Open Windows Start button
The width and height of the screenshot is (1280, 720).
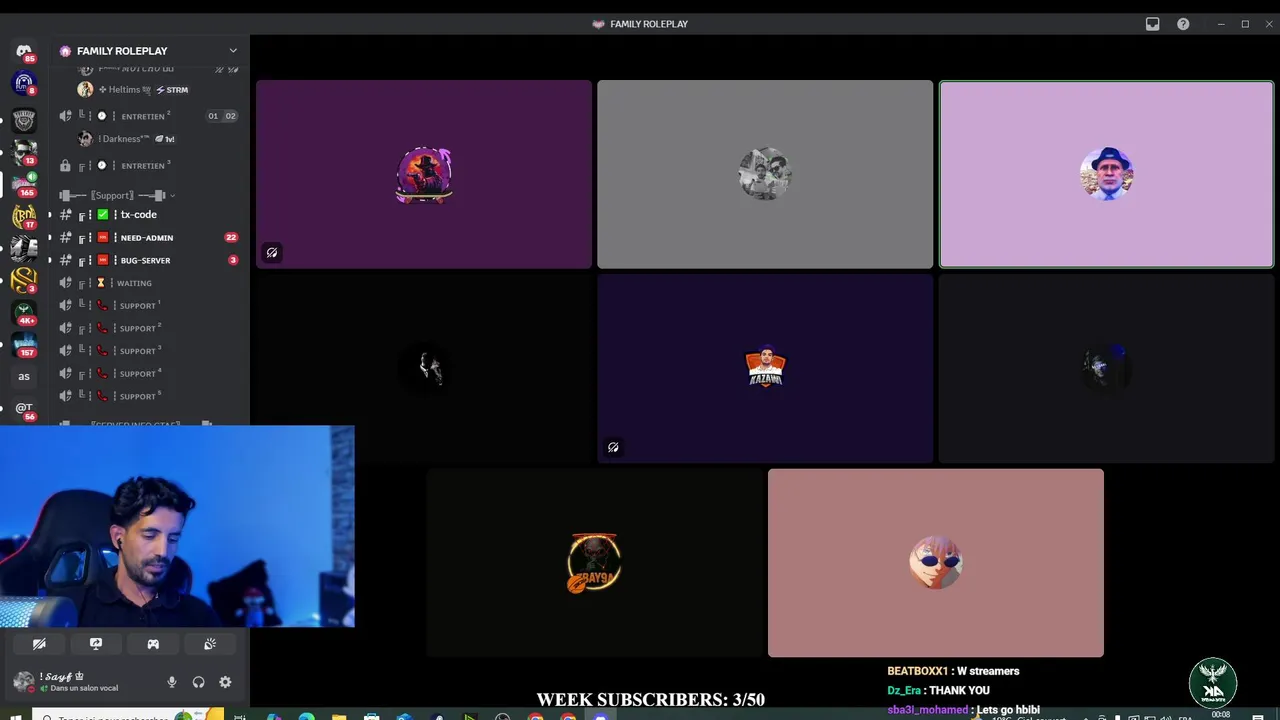[x=18, y=716]
